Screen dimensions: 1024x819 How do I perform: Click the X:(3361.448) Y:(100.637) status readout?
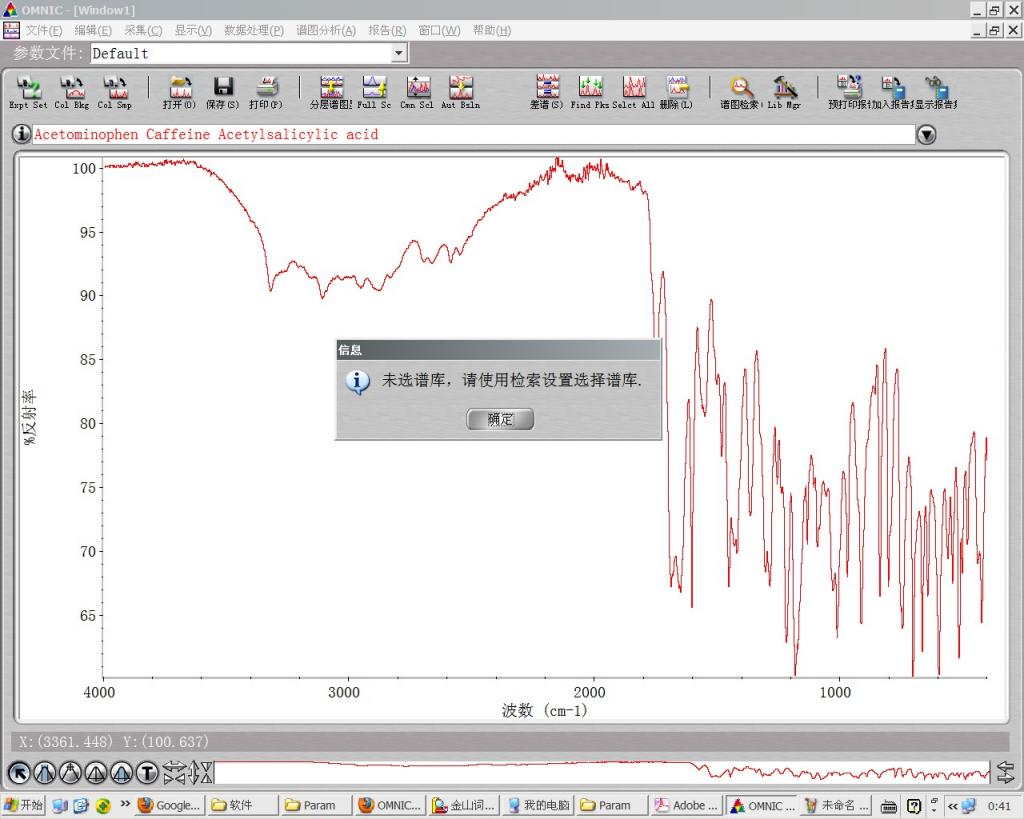114,742
